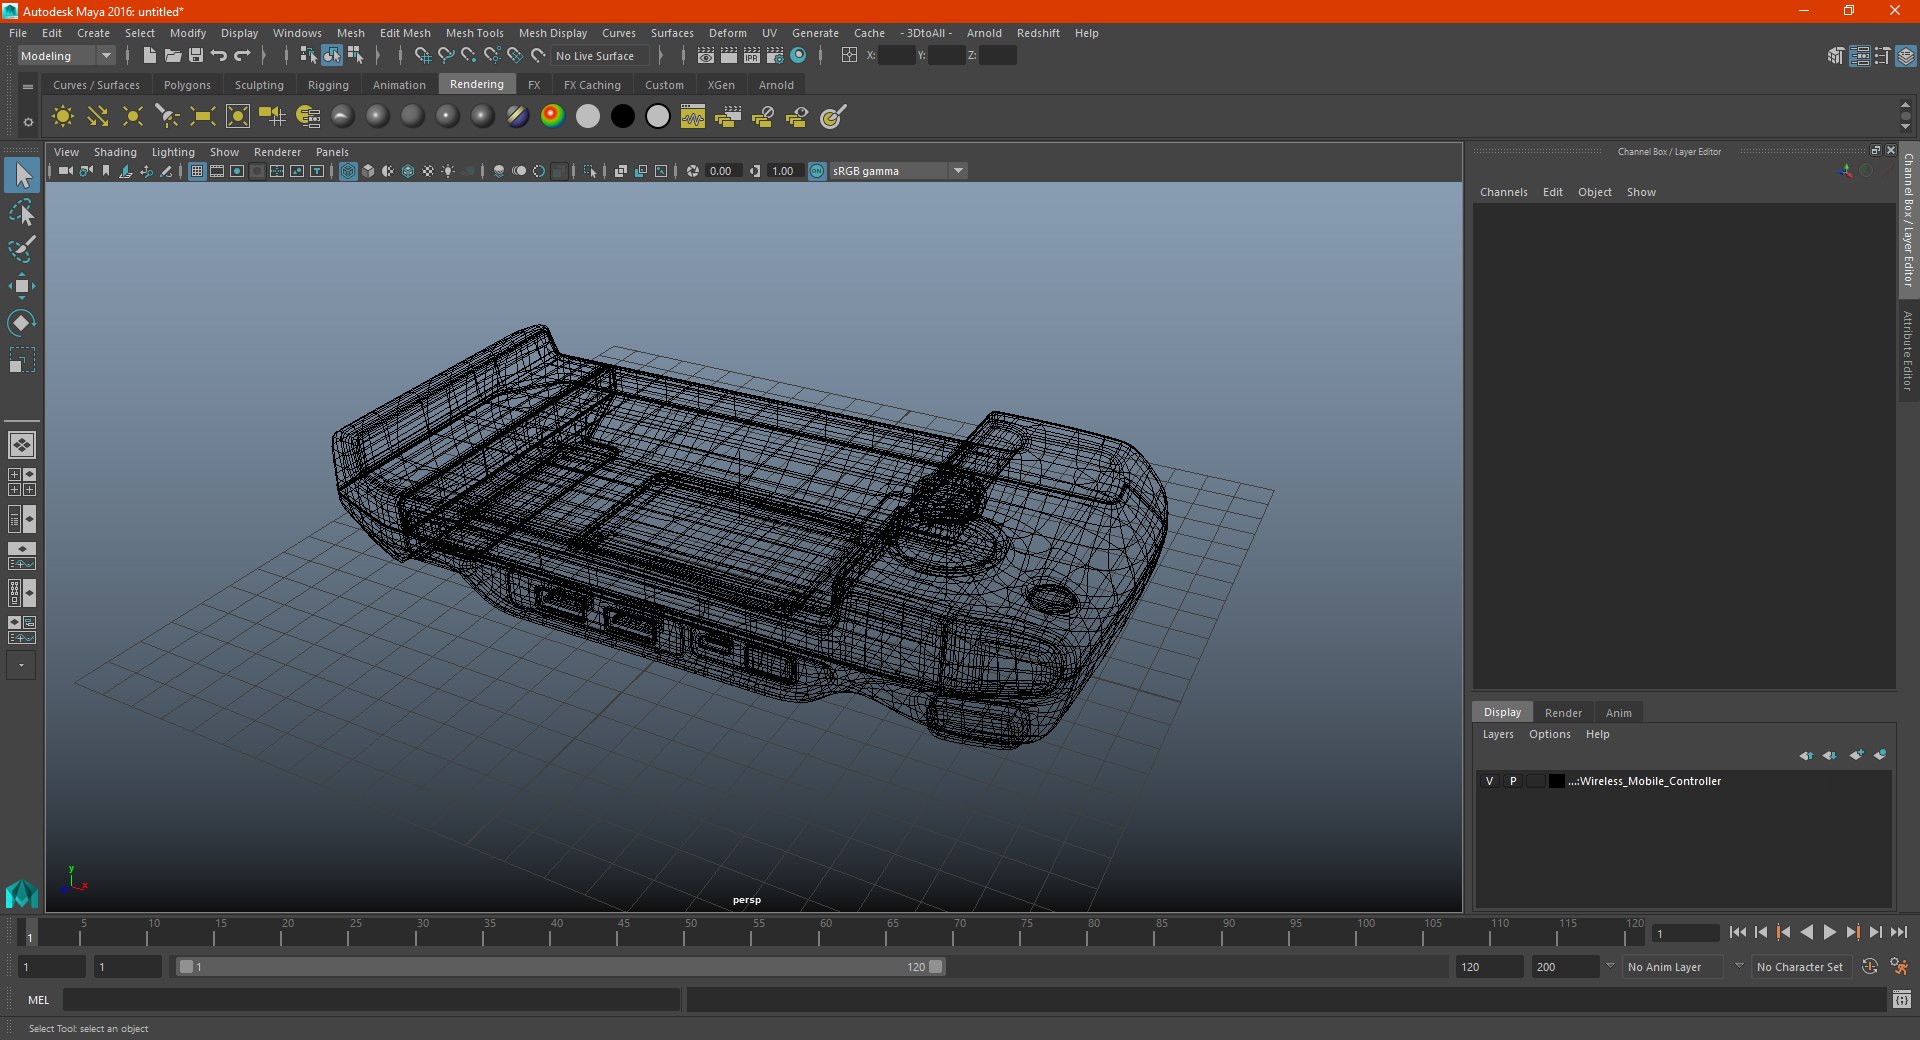1920x1040 pixels.
Task: Open the shelf menu hamburger icon
Action: (28, 87)
